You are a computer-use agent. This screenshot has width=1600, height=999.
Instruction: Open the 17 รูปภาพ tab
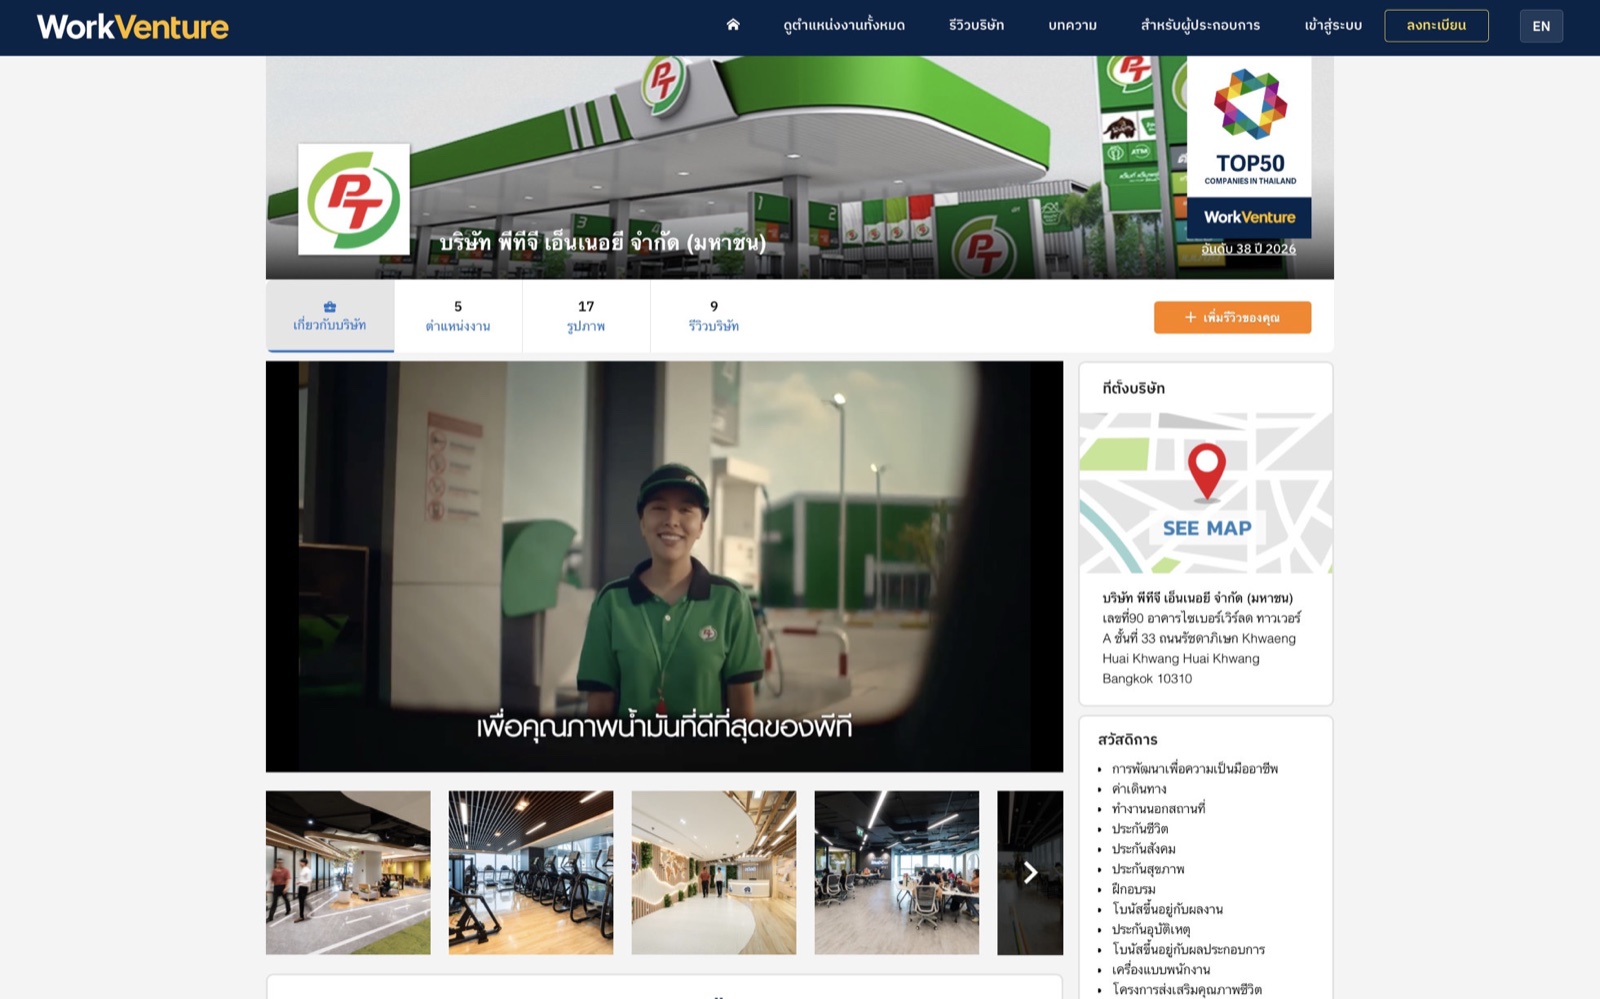pos(586,316)
